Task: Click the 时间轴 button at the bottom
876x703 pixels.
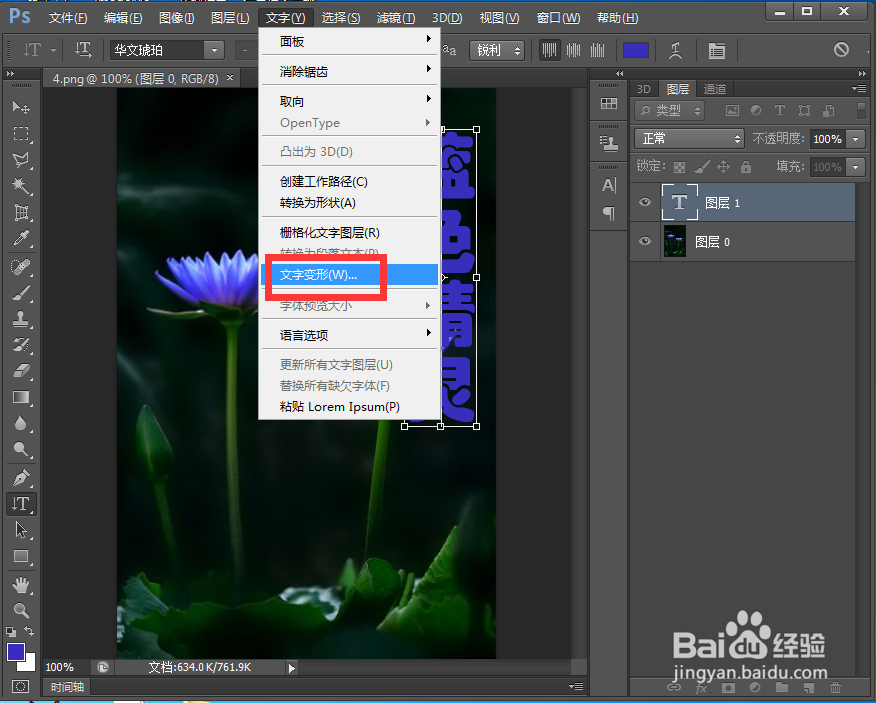Action: click(66, 686)
